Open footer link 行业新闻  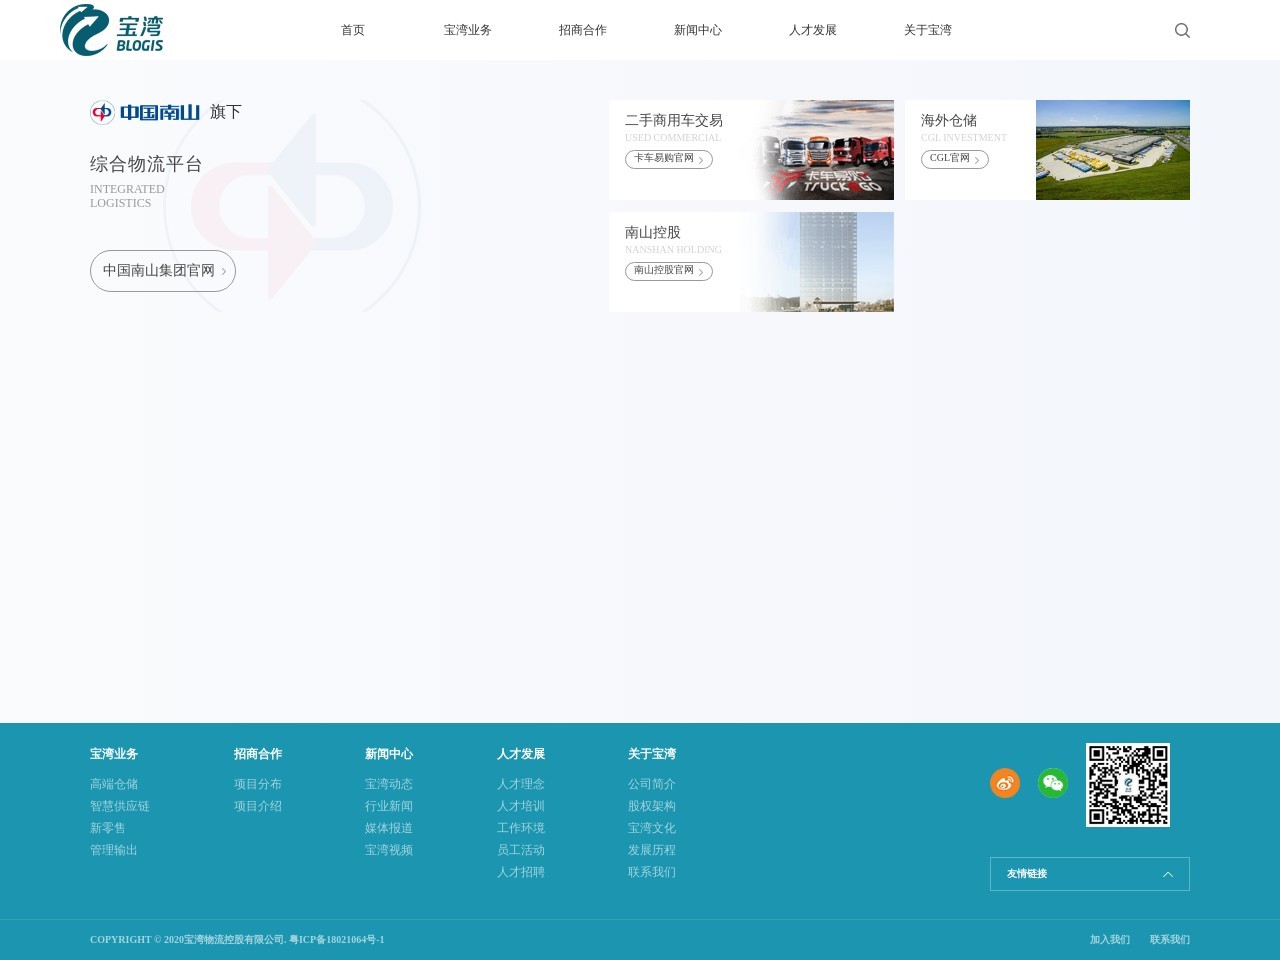(389, 806)
